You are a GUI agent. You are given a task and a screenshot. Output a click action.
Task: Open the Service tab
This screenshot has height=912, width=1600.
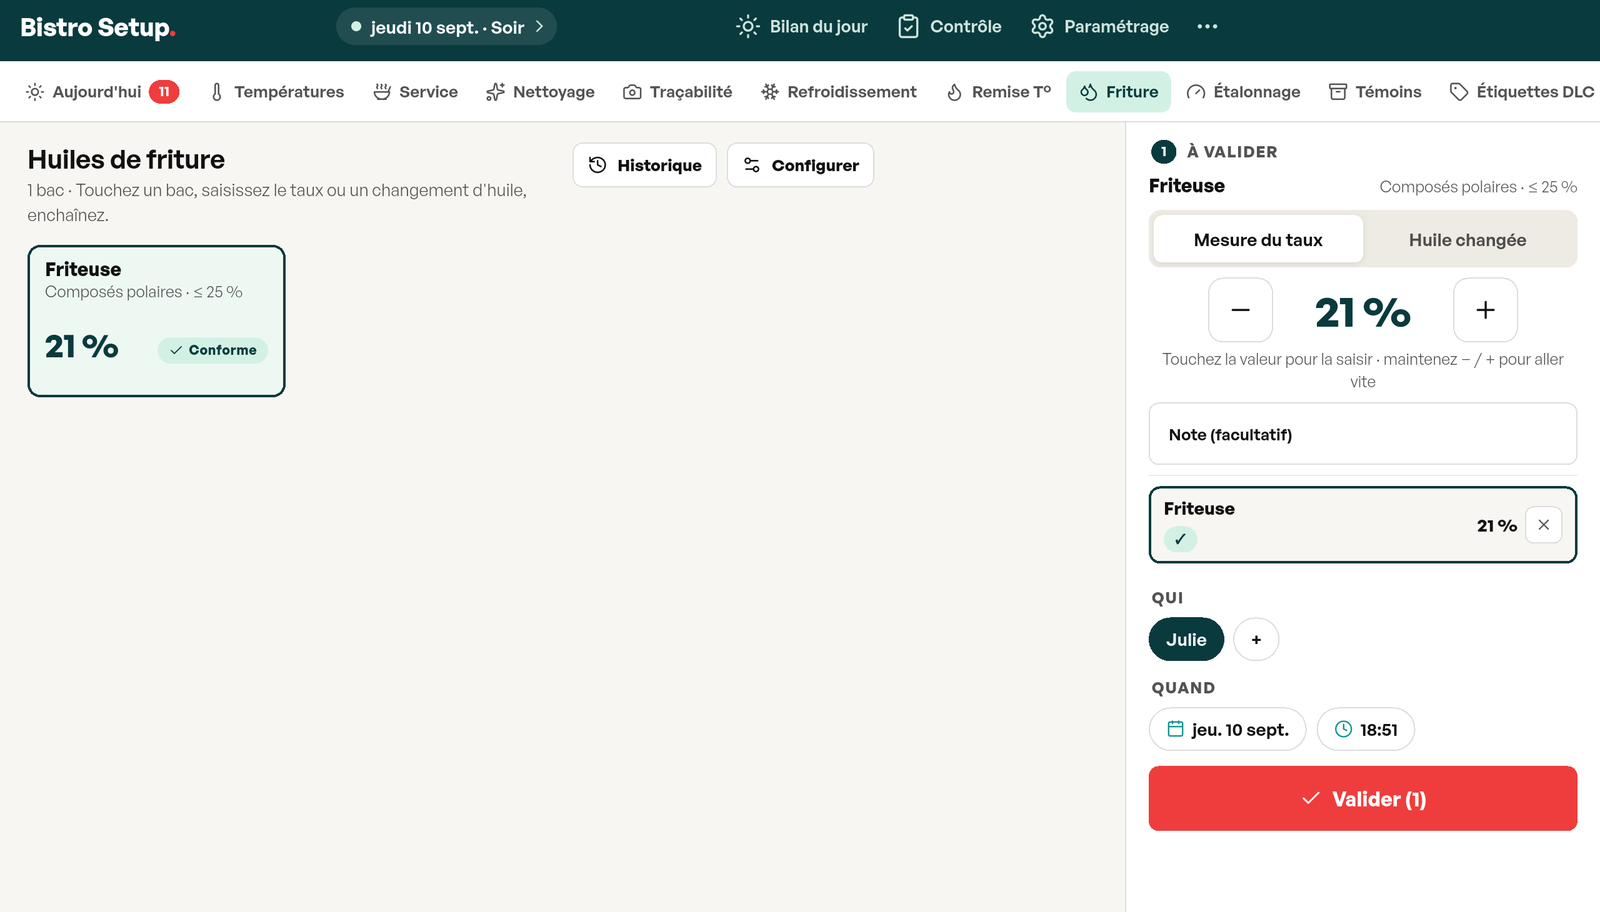click(x=416, y=92)
